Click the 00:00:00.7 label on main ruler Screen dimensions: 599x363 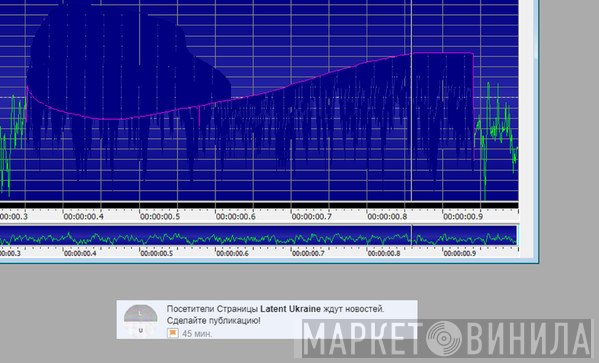pyautogui.click(x=311, y=217)
